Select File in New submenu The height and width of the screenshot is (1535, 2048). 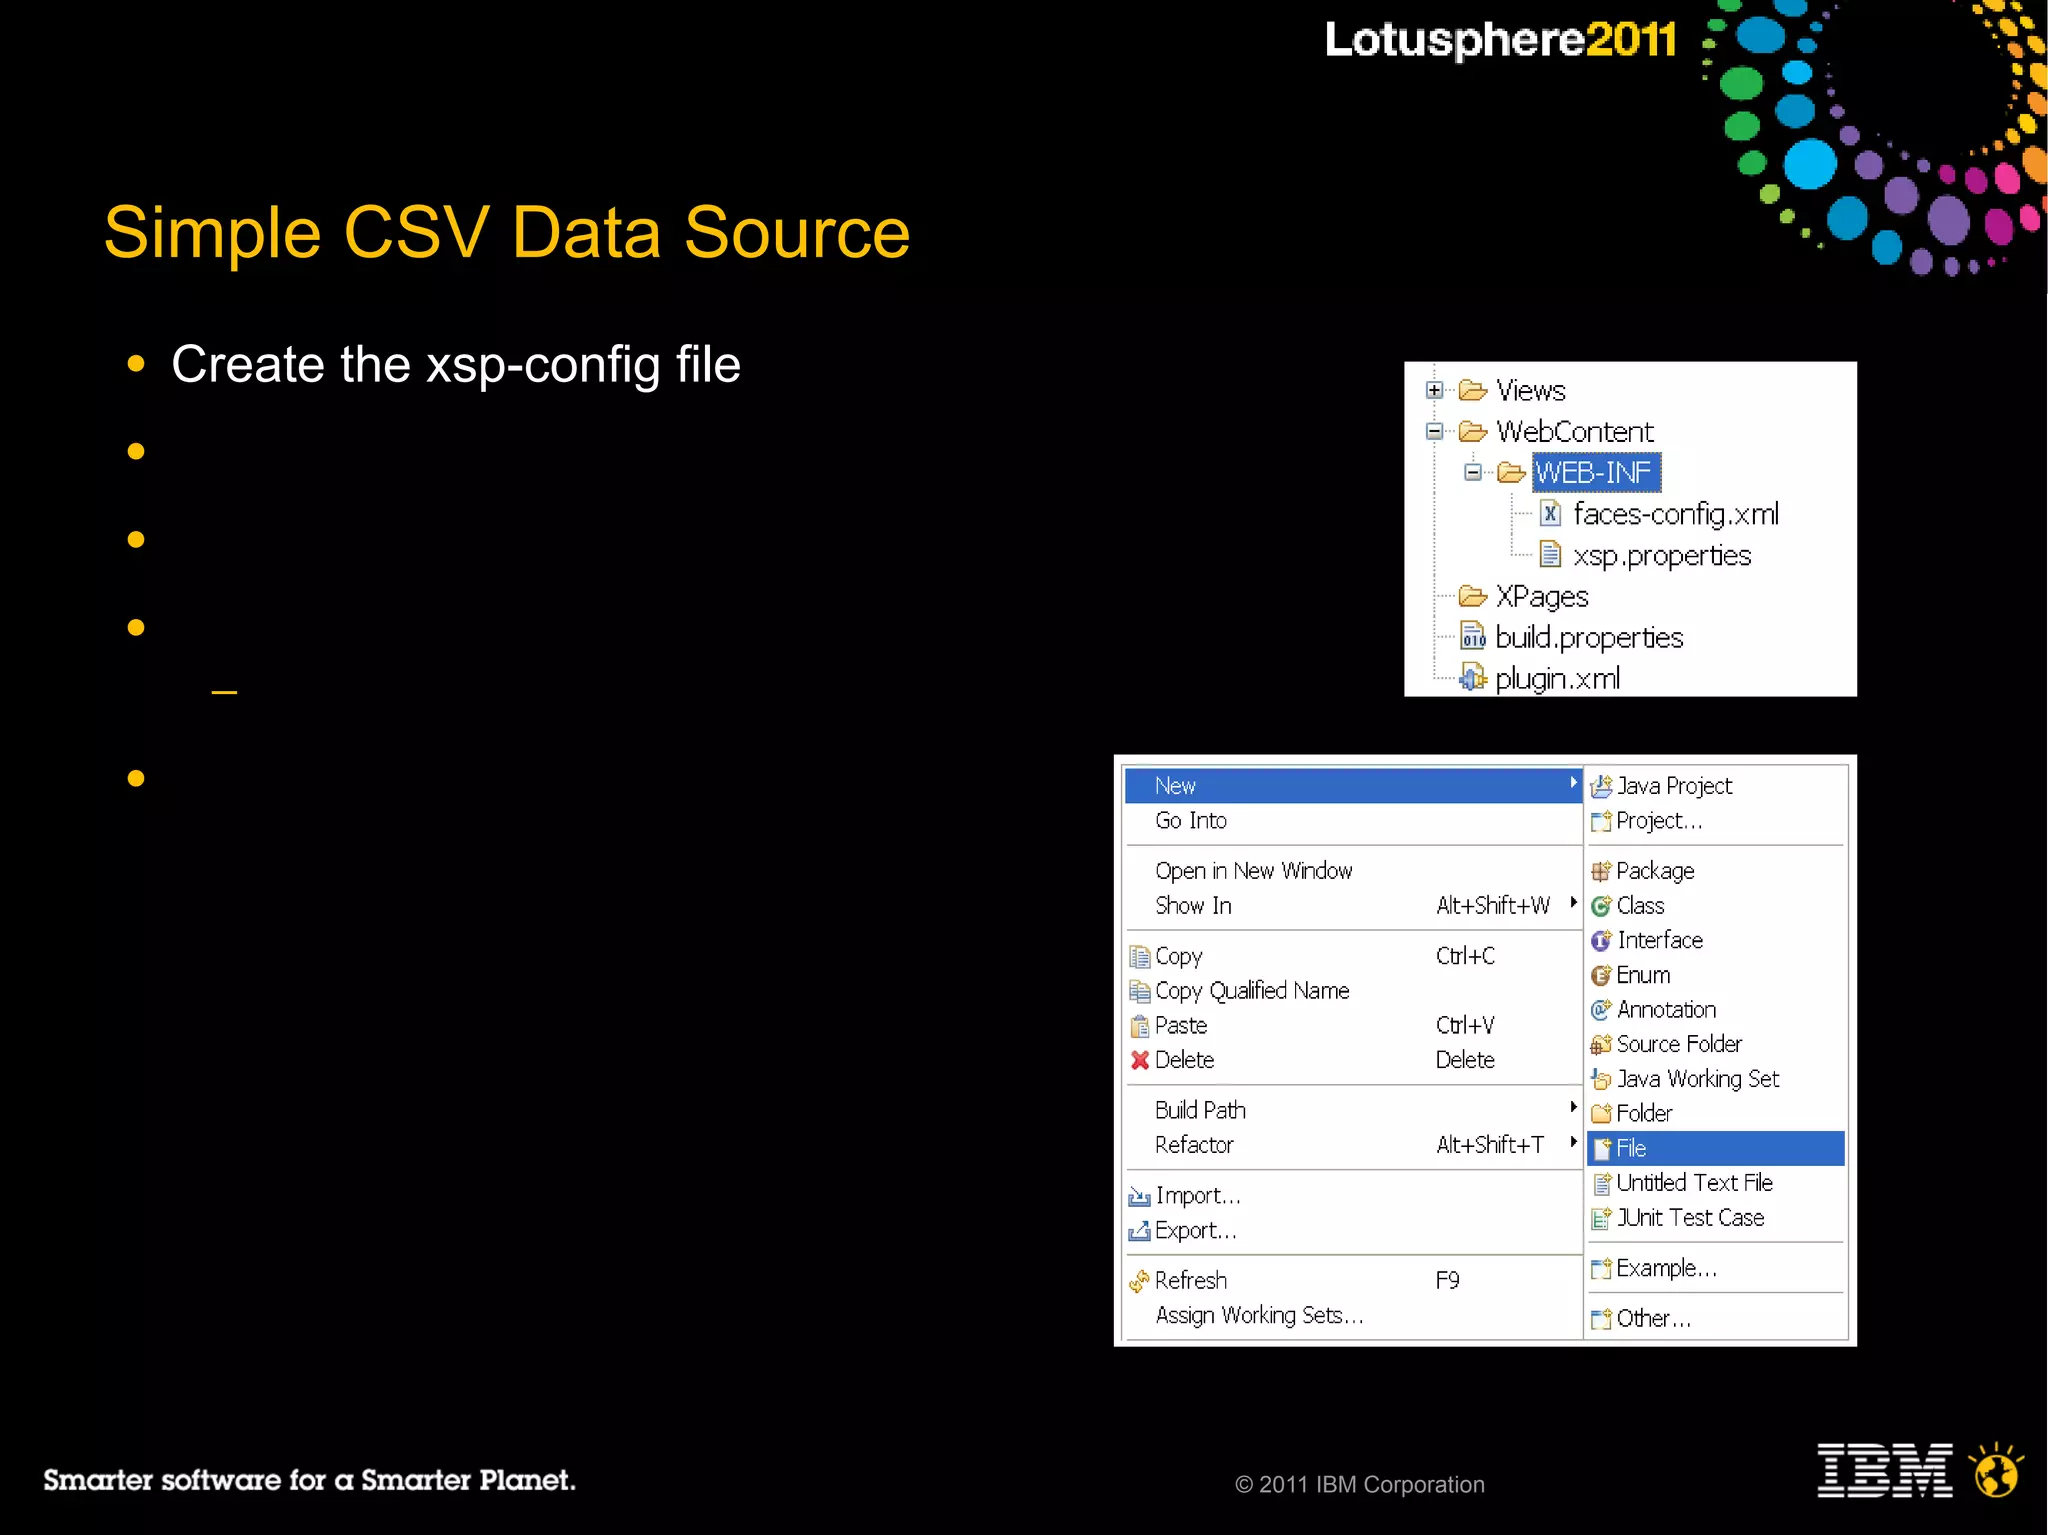pyautogui.click(x=1716, y=1148)
